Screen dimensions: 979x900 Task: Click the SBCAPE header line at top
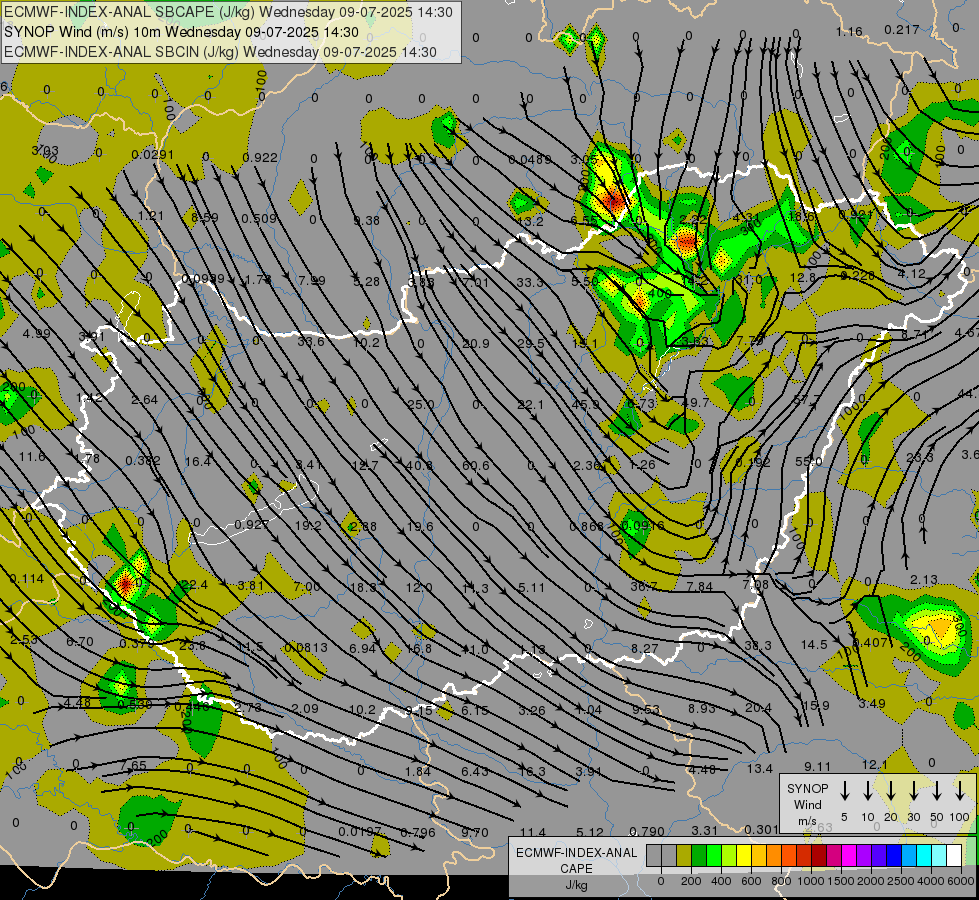click(x=228, y=12)
